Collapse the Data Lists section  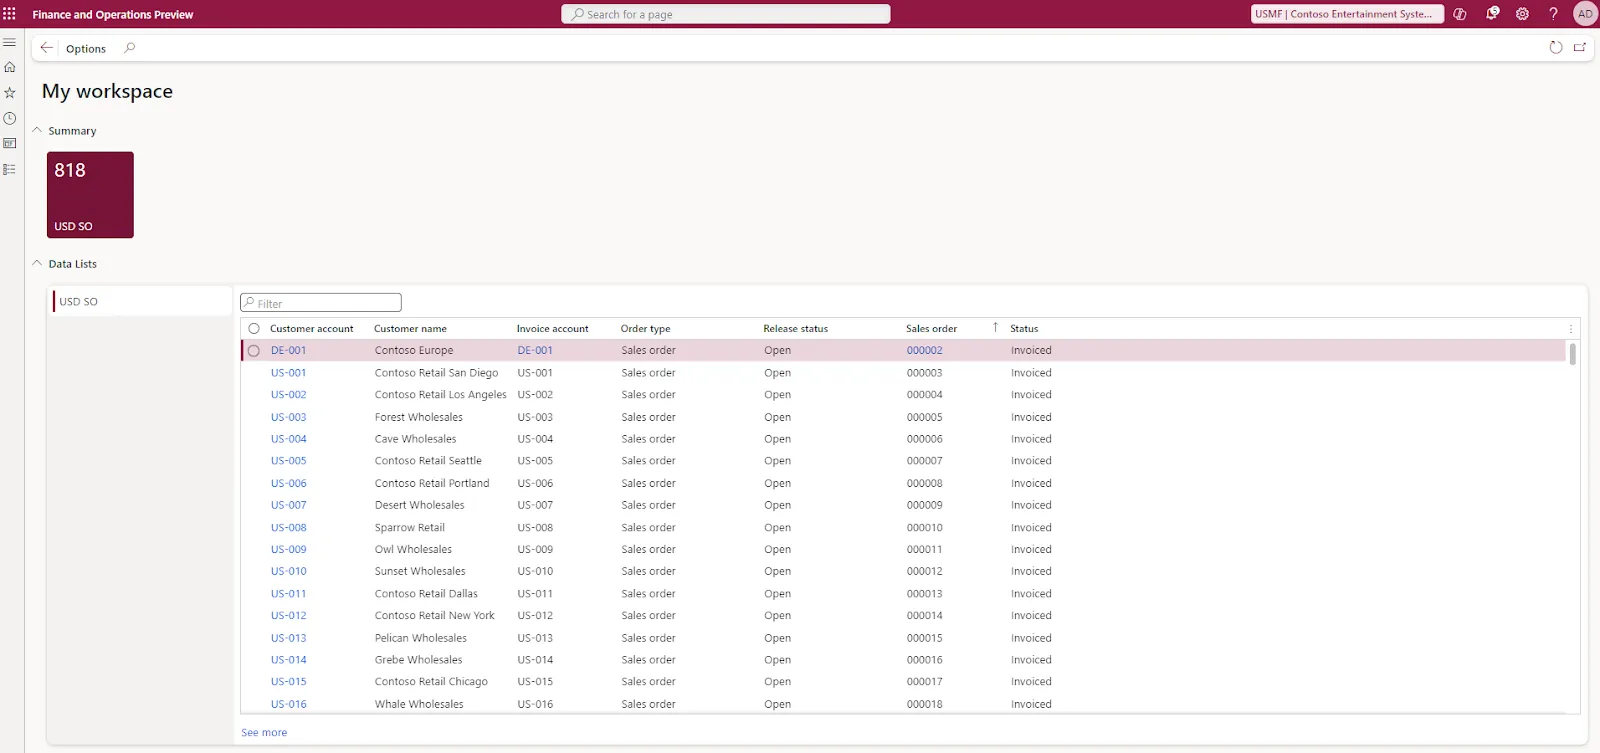[x=37, y=263]
